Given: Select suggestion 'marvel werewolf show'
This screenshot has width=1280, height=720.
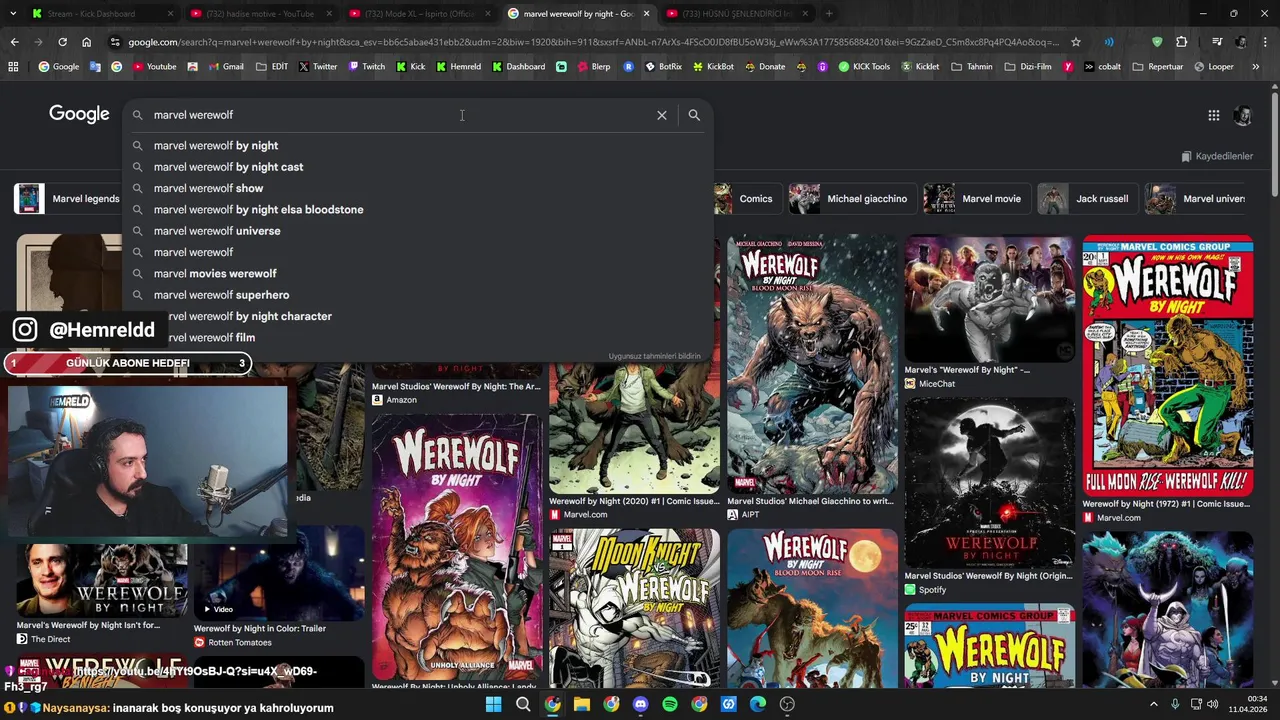Looking at the screenshot, I should (418, 188).
